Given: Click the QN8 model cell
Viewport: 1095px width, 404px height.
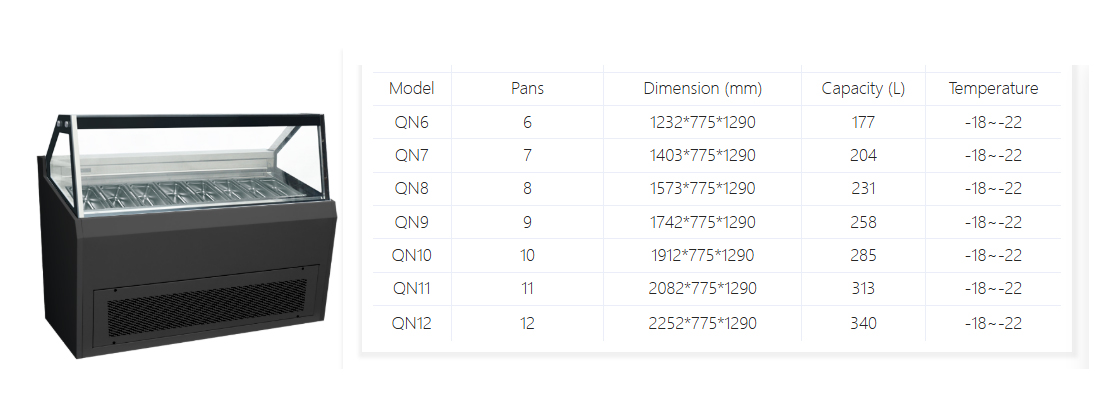Looking at the screenshot, I should tap(411, 188).
